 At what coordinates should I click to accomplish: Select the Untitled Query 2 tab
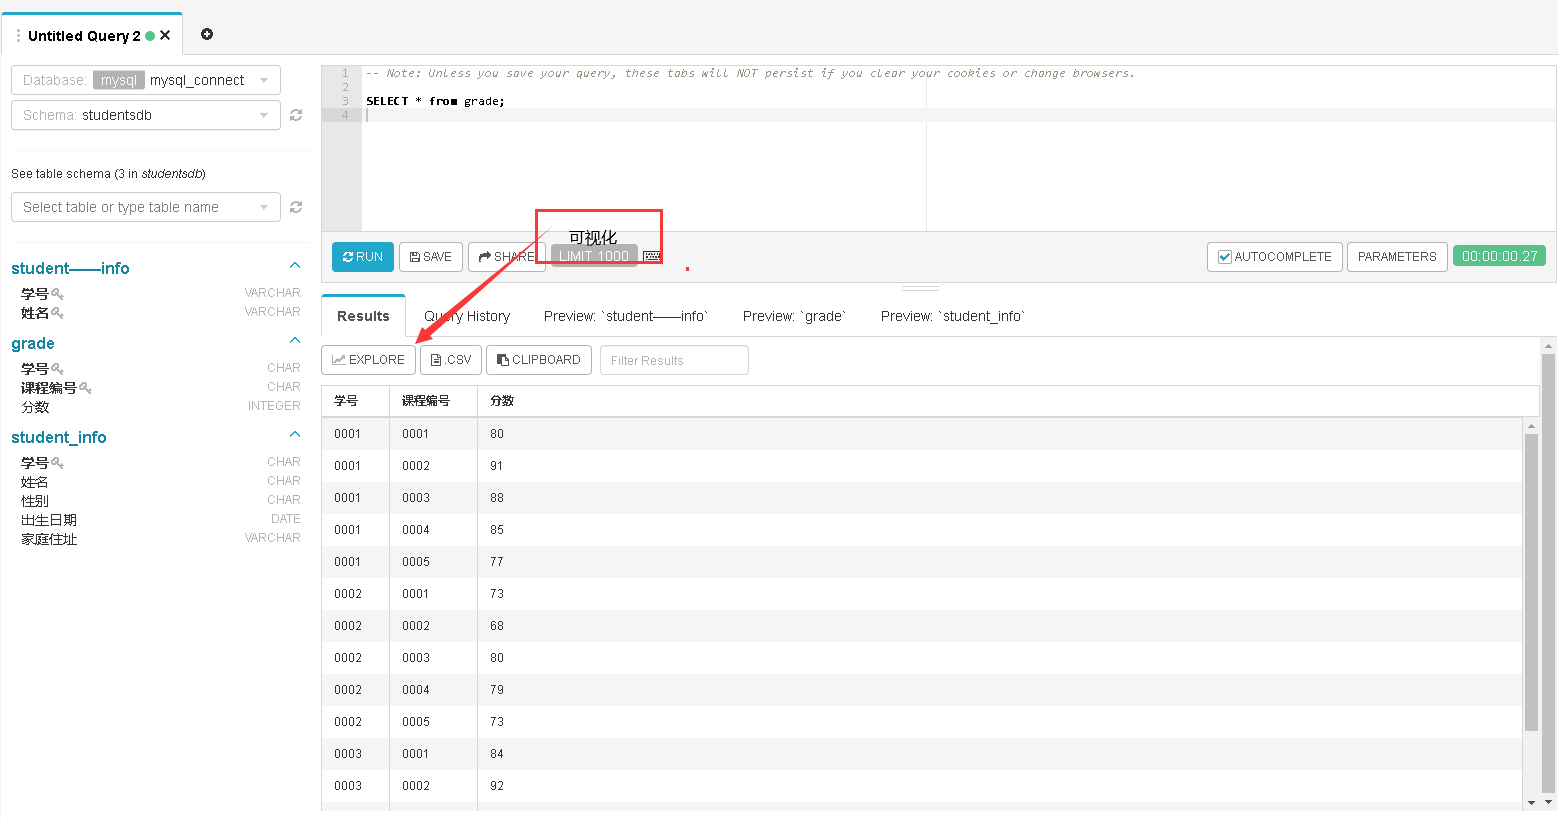point(84,36)
